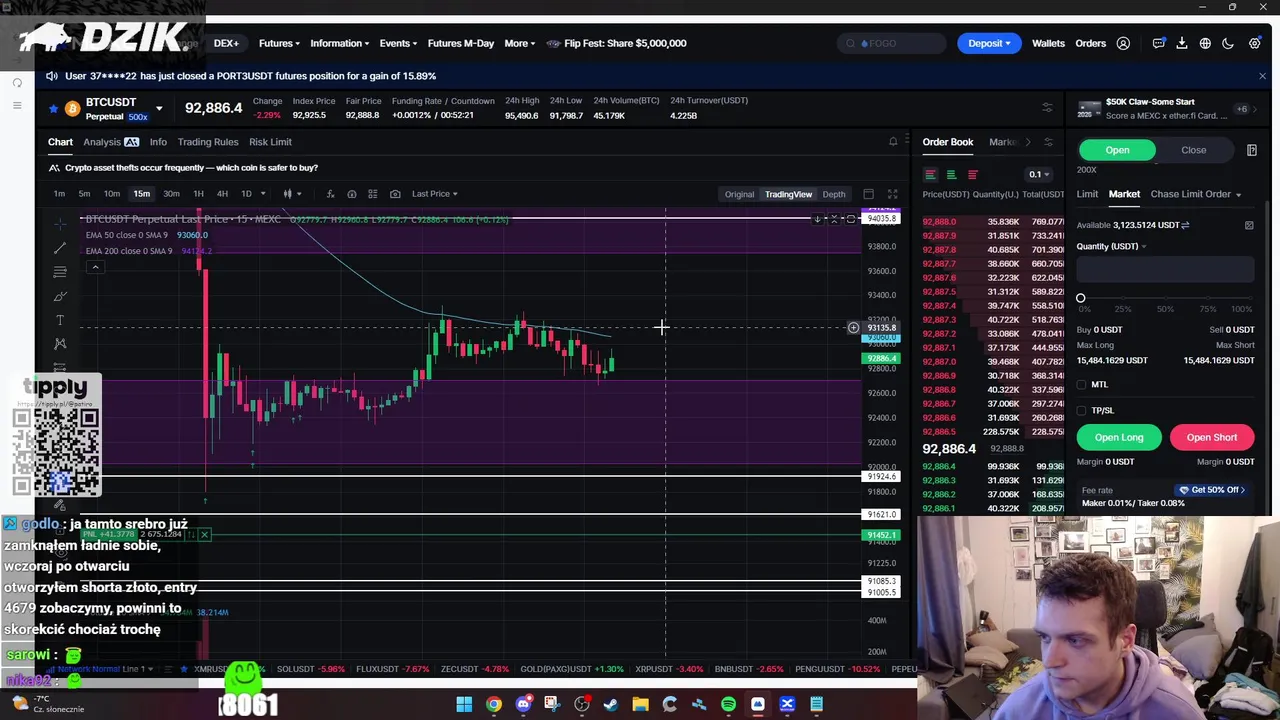The height and width of the screenshot is (720, 1280).
Task: Open the language globe icon
Action: [x=1205, y=43]
